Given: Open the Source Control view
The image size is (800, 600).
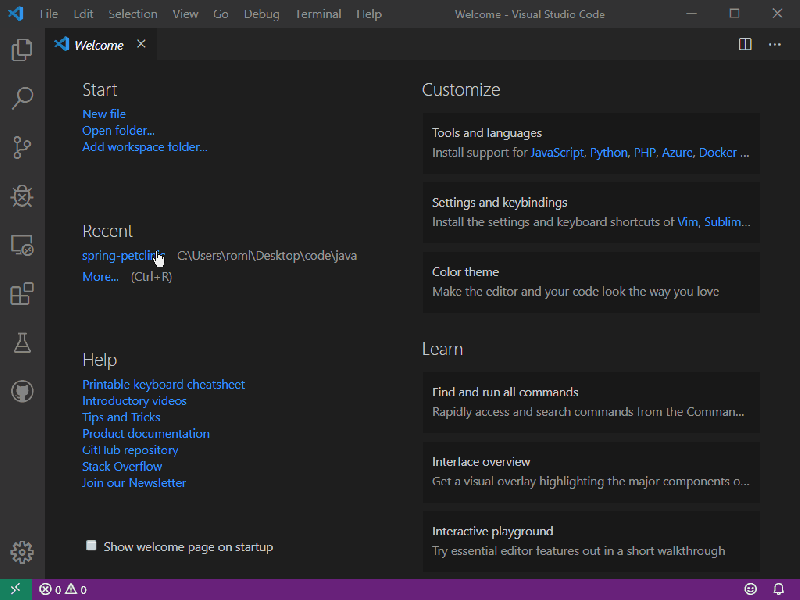Looking at the screenshot, I should tap(22, 147).
